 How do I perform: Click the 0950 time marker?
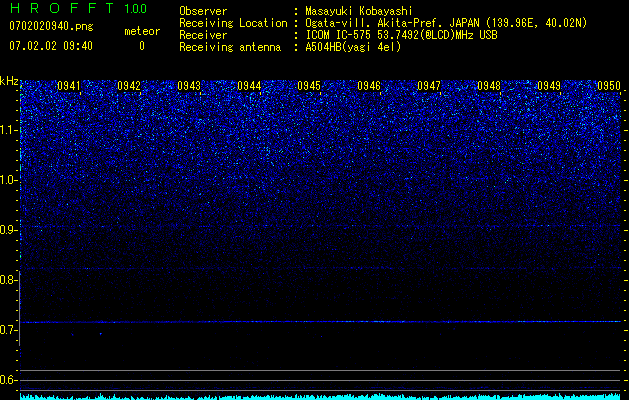point(609,86)
